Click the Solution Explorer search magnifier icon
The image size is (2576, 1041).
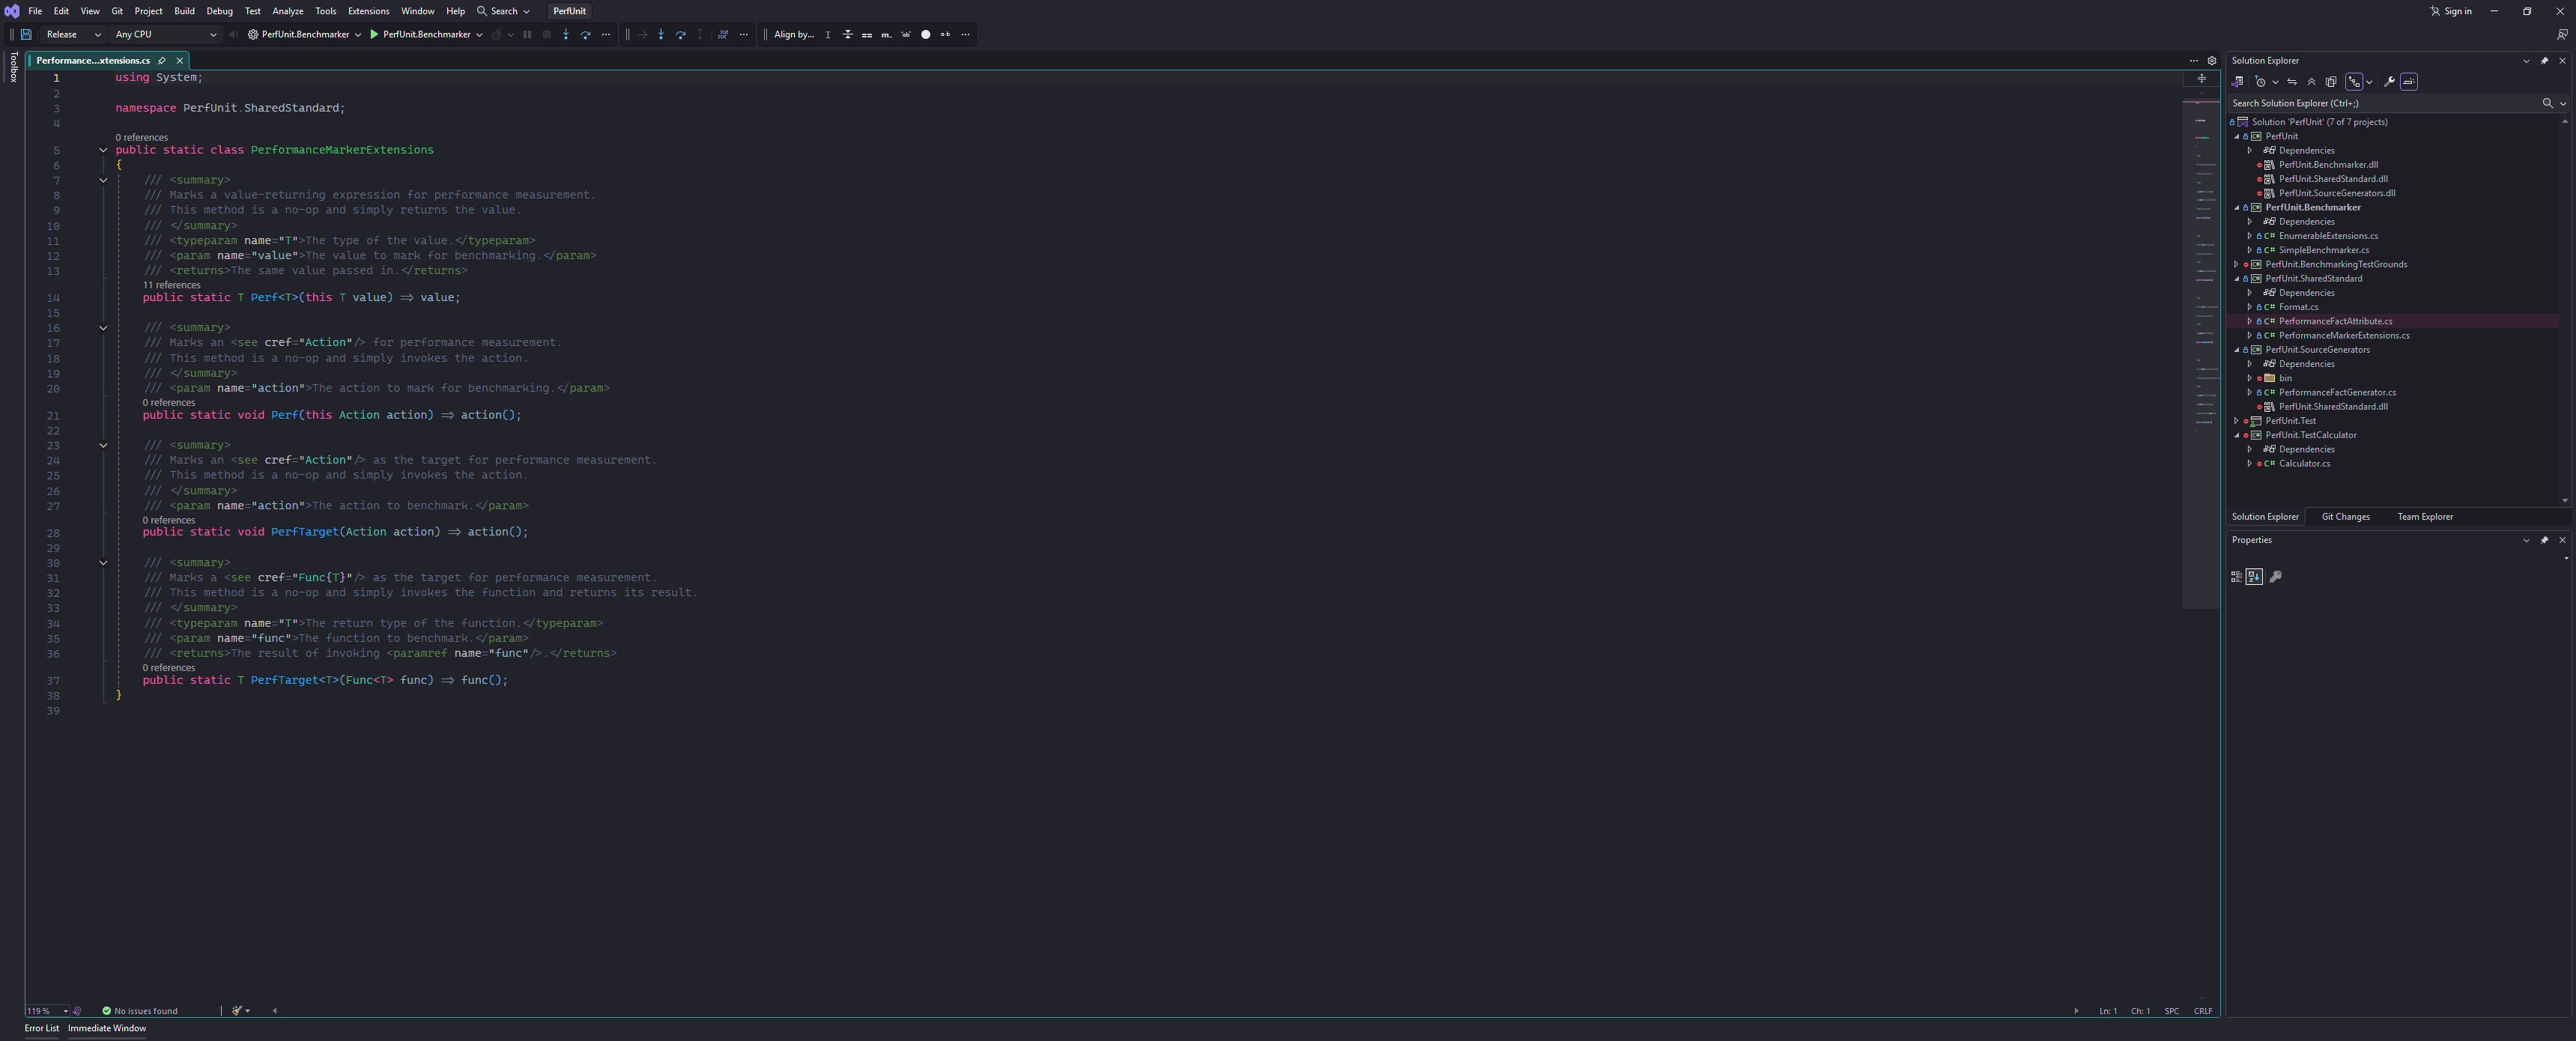[2547, 103]
